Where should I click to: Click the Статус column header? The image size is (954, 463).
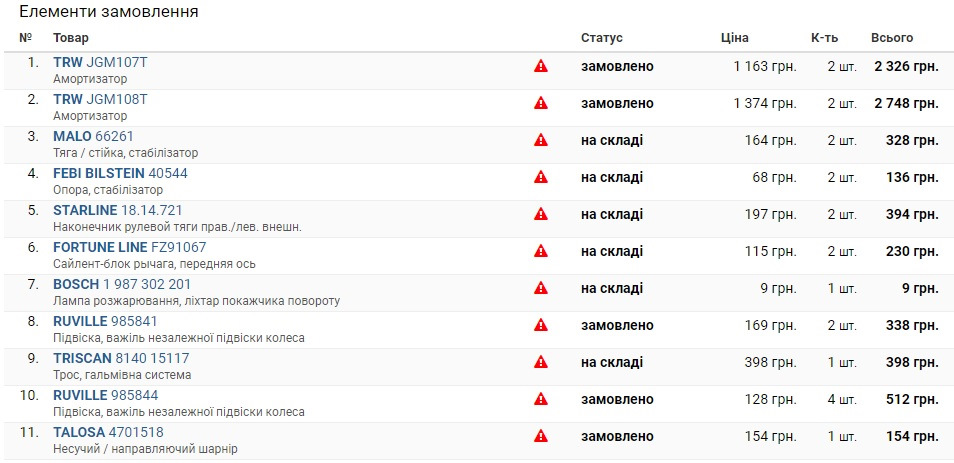click(602, 38)
